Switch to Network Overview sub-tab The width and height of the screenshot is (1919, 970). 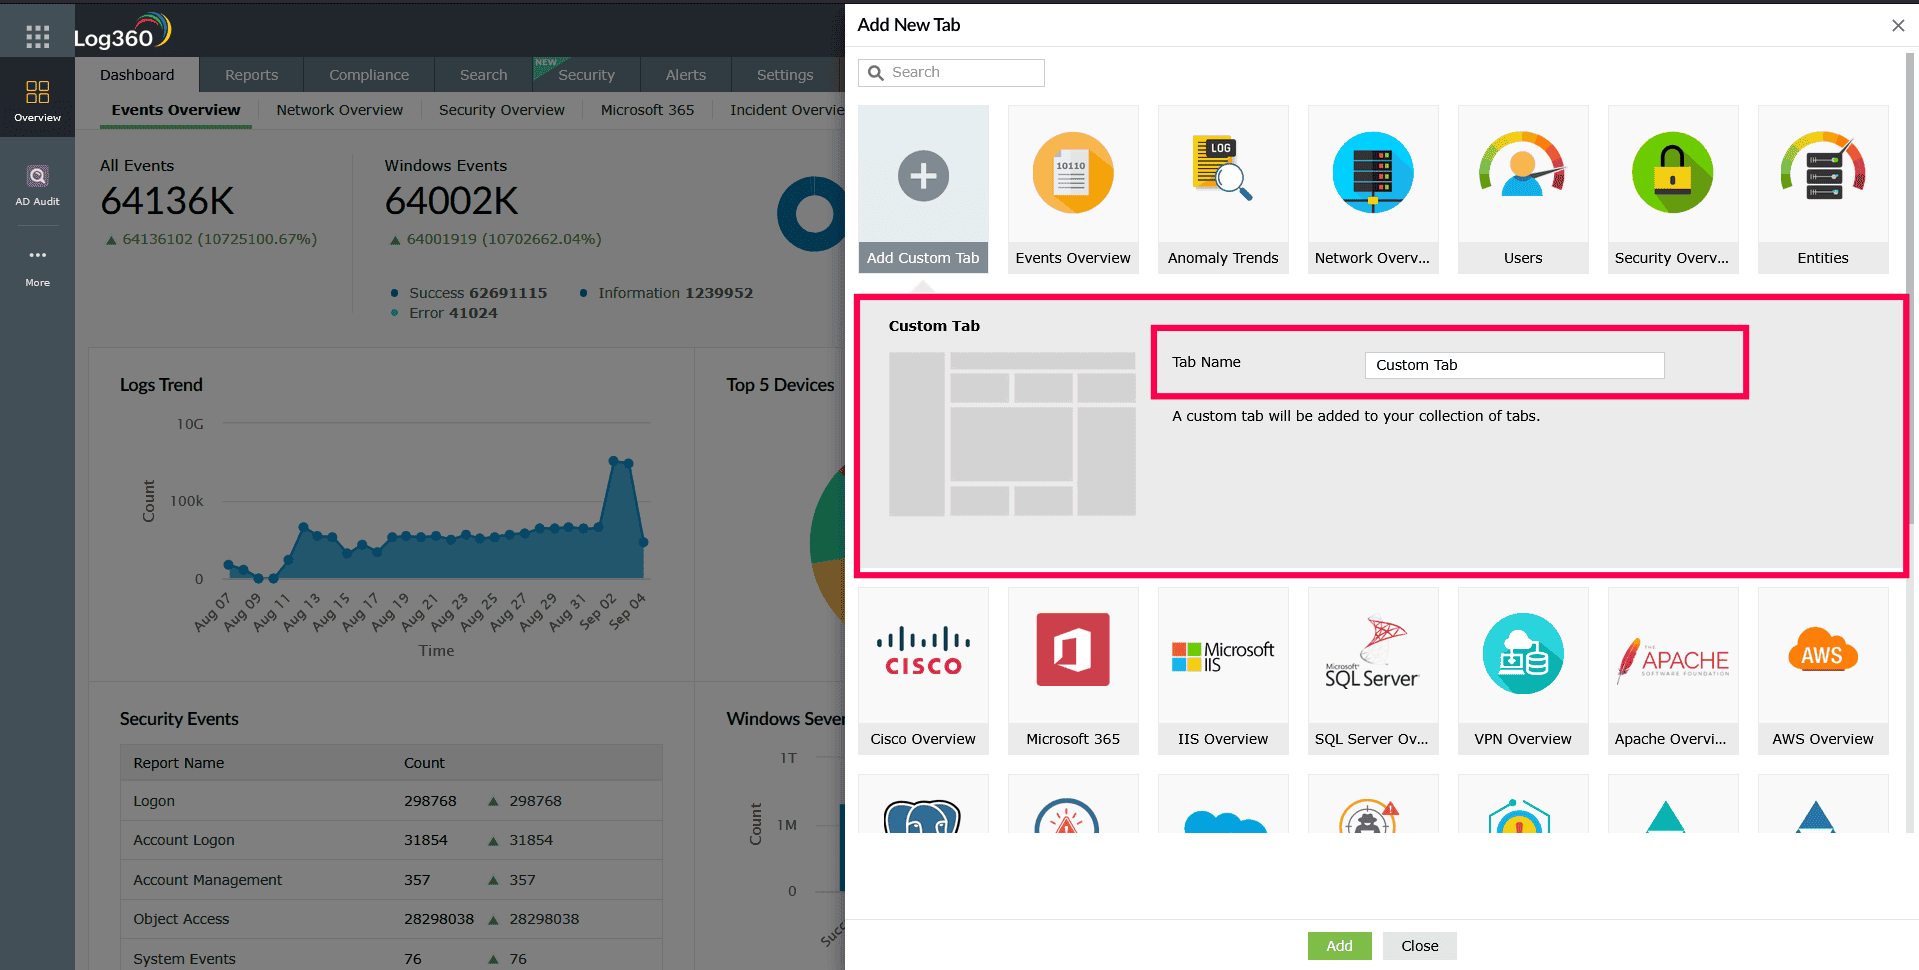[340, 110]
